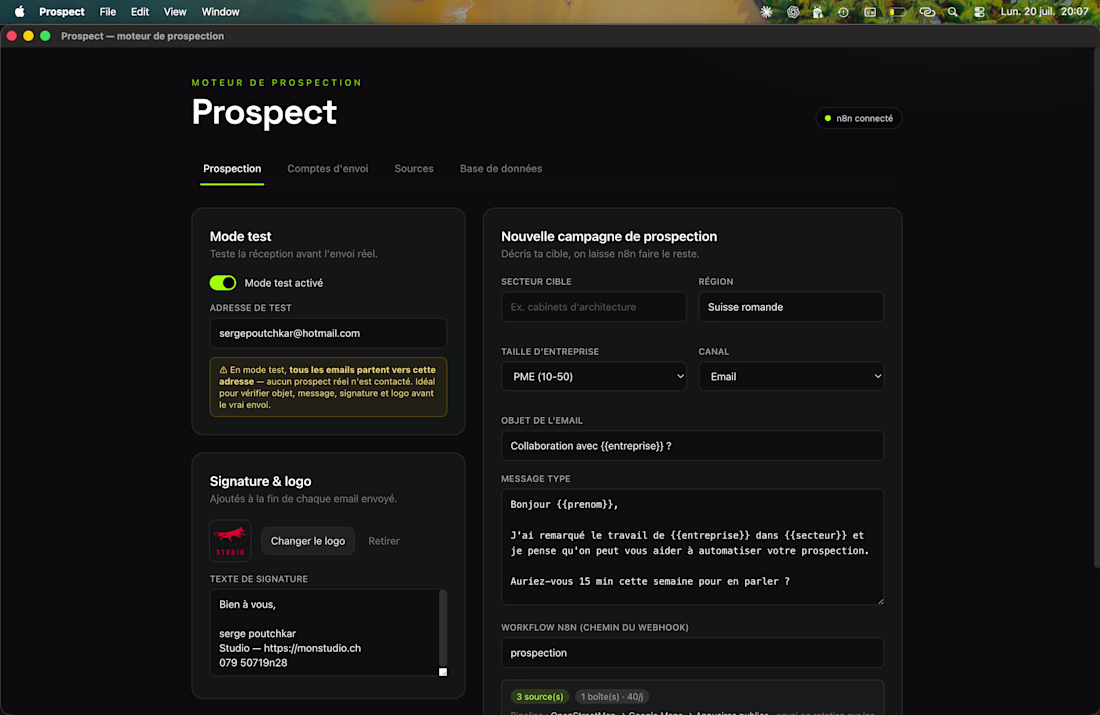Focus the Secteur cible input field
This screenshot has width=1100, height=715.
pos(593,307)
